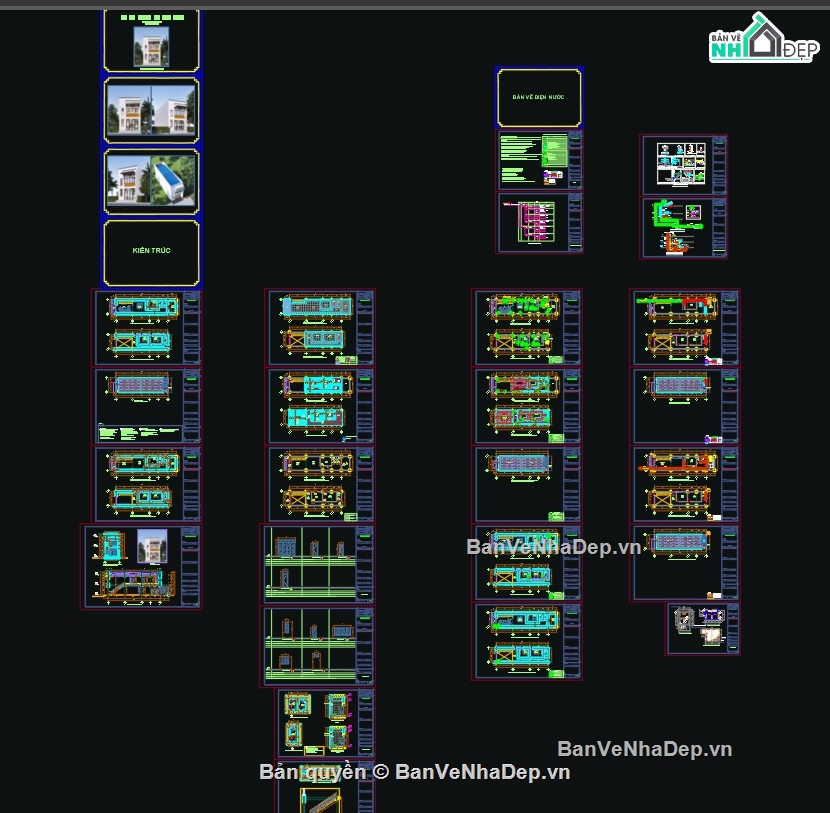Select small detail sheet at bottom of right column
The height and width of the screenshot is (813, 830).
tap(703, 629)
